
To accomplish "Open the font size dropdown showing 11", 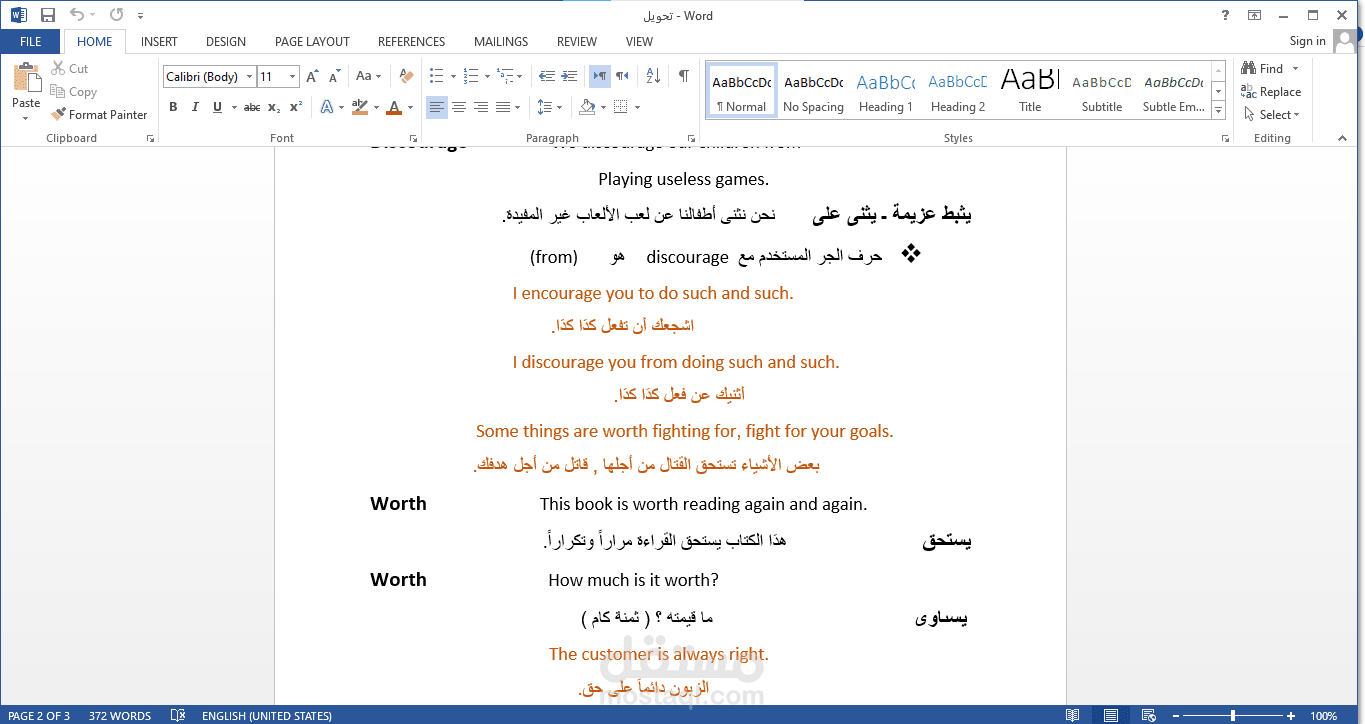I will (x=292, y=76).
